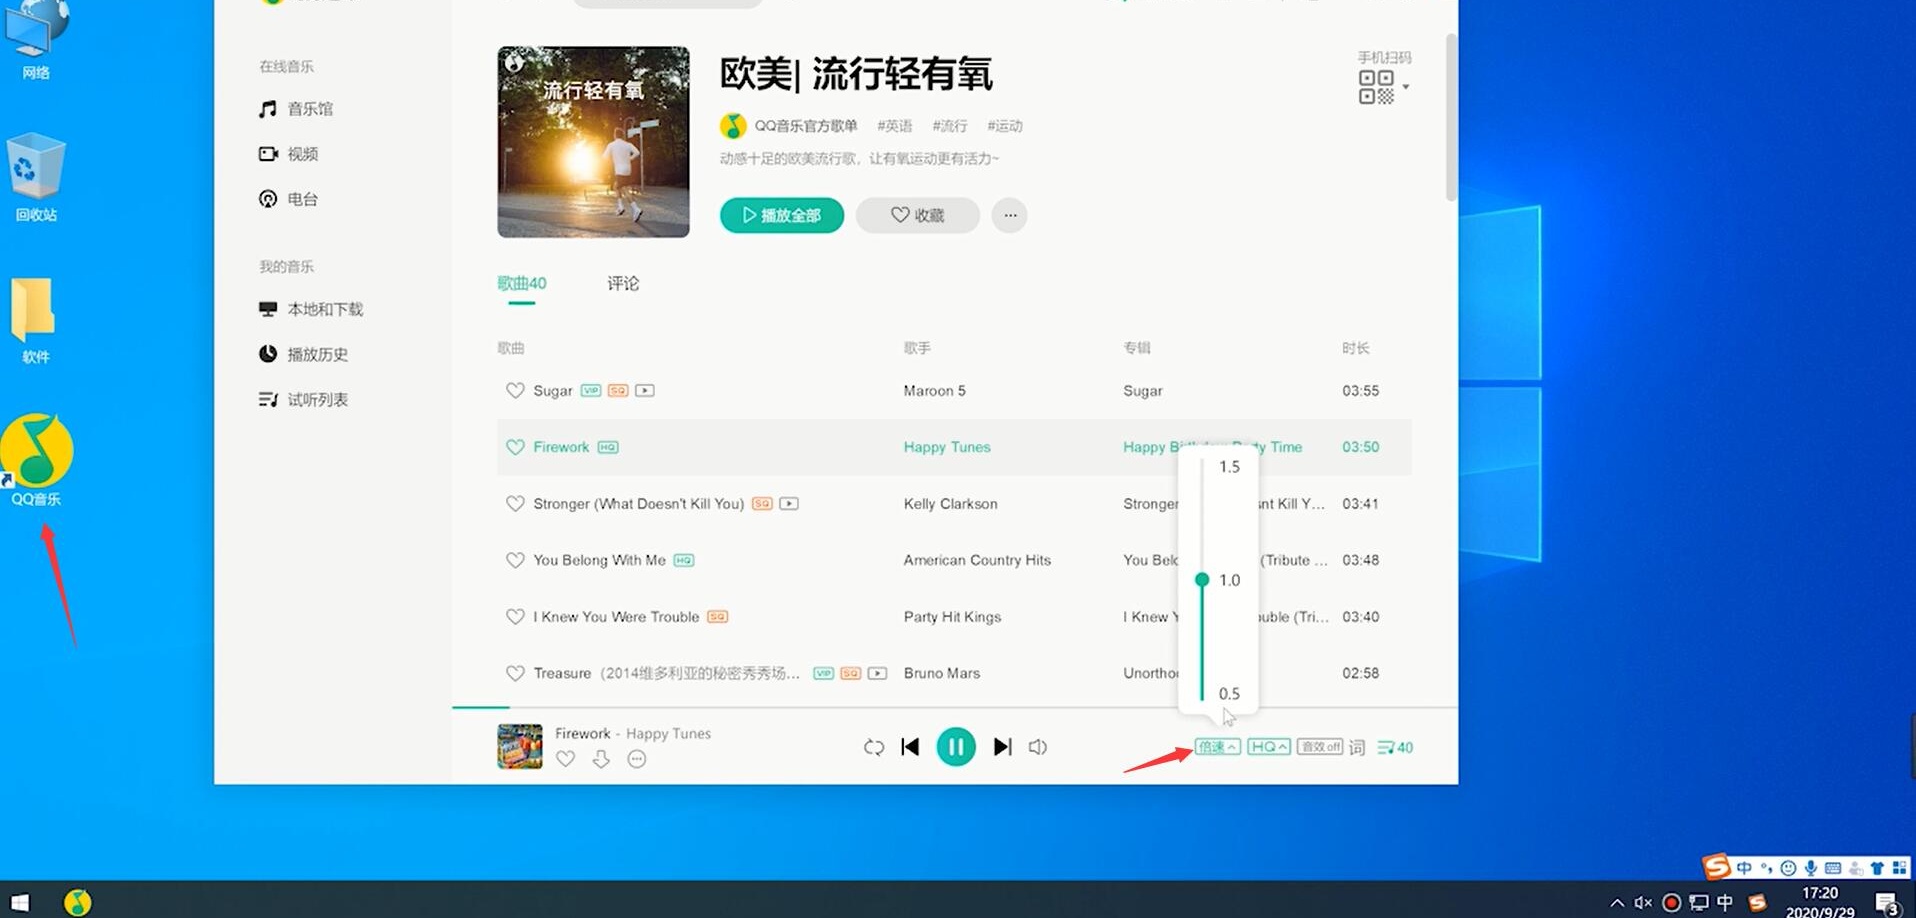Open 本地和下载 in the sidebar
Viewport: 1916px width, 918px height.
[x=311, y=309]
